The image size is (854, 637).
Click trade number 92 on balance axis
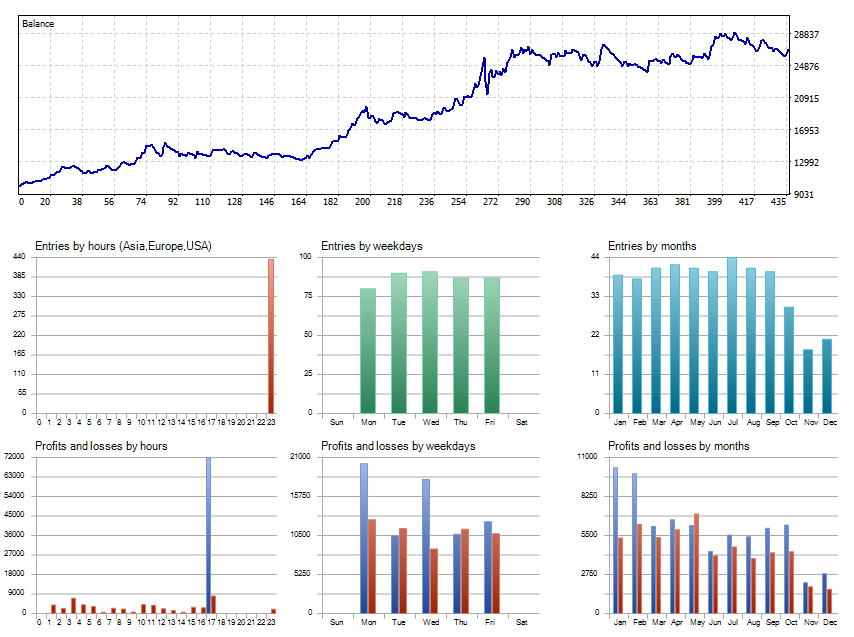173,201
